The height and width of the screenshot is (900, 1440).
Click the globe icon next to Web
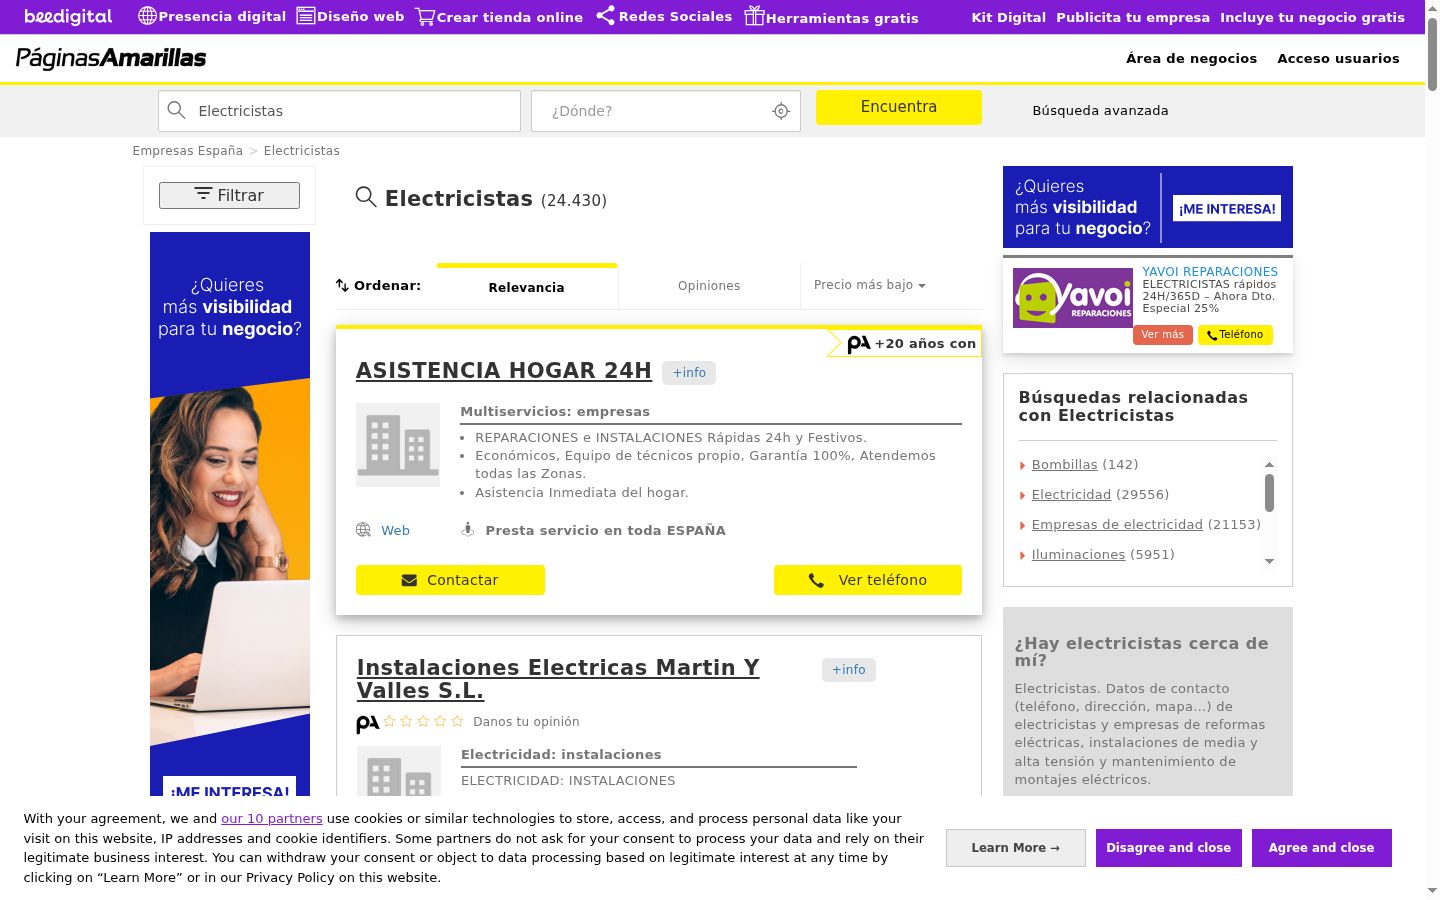[x=364, y=530]
